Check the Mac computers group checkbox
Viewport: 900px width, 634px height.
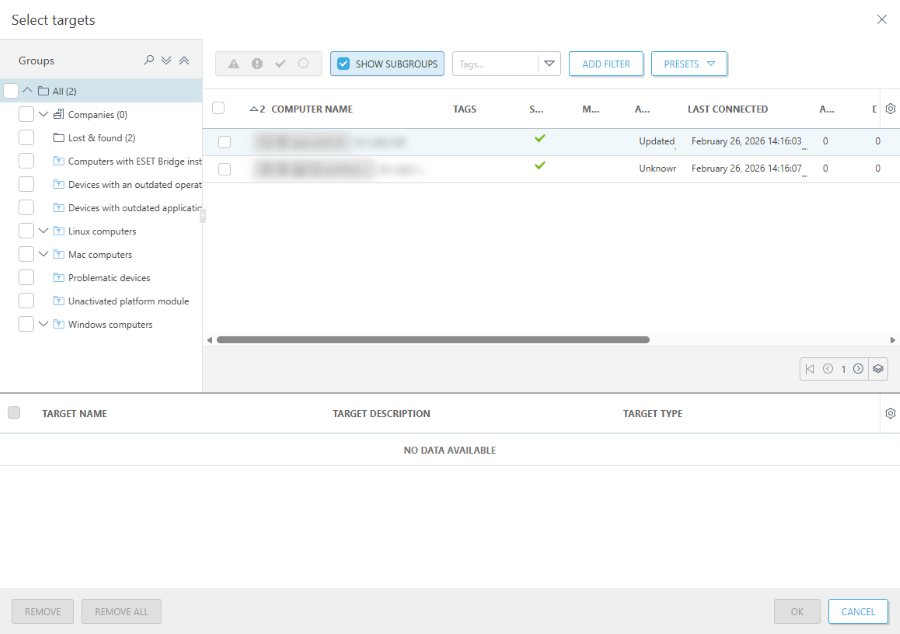pos(26,254)
